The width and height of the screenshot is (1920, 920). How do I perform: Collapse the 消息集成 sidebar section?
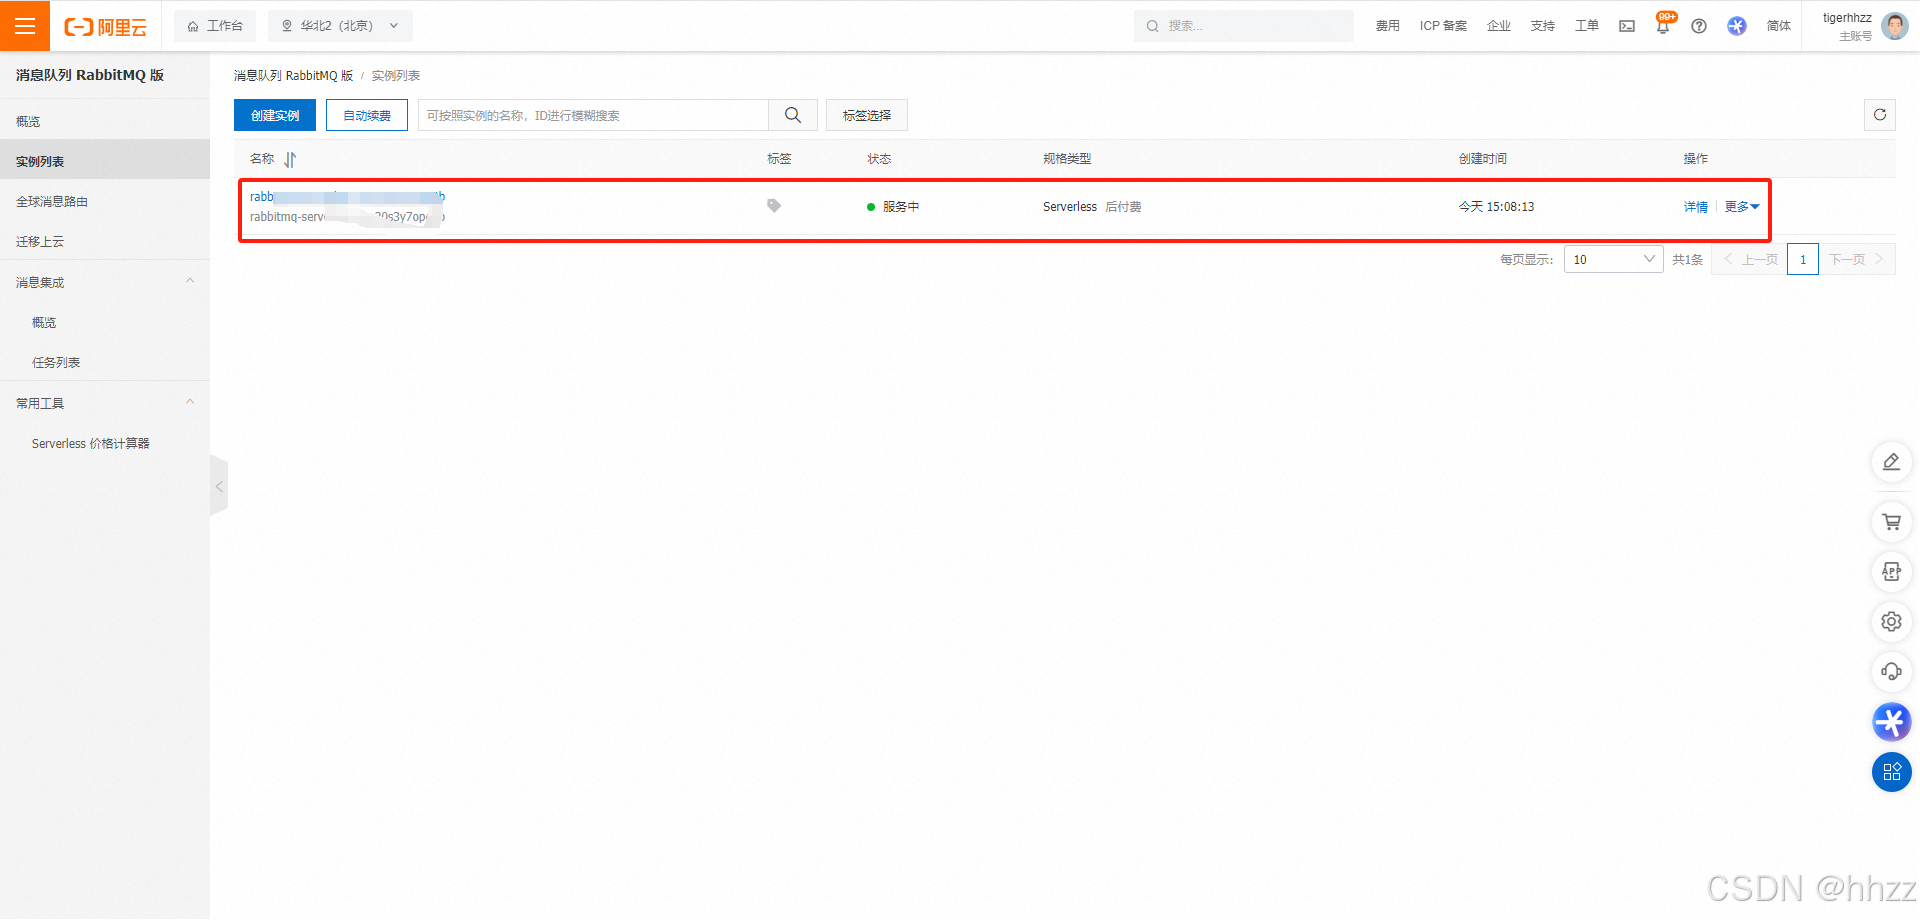pyautogui.click(x=190, y=282)
